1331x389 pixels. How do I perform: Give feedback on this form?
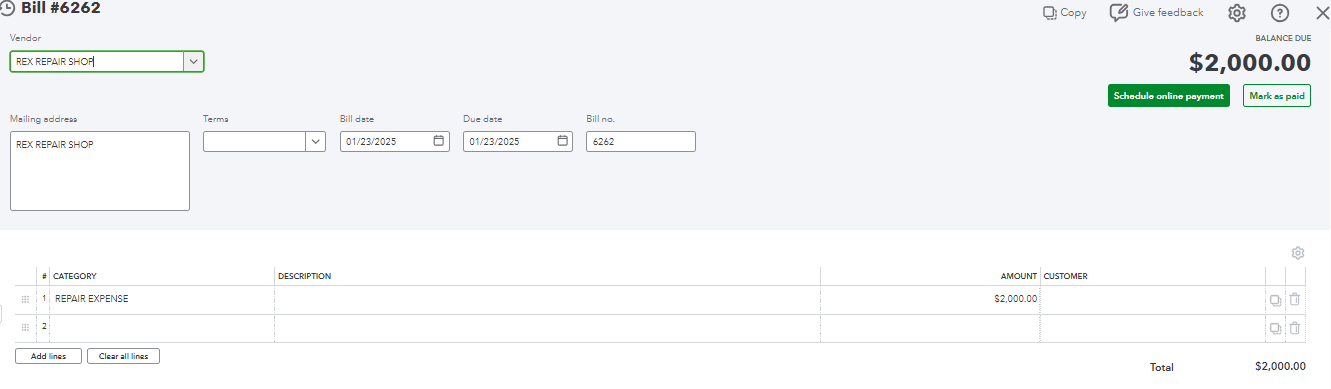(1156, 13)
